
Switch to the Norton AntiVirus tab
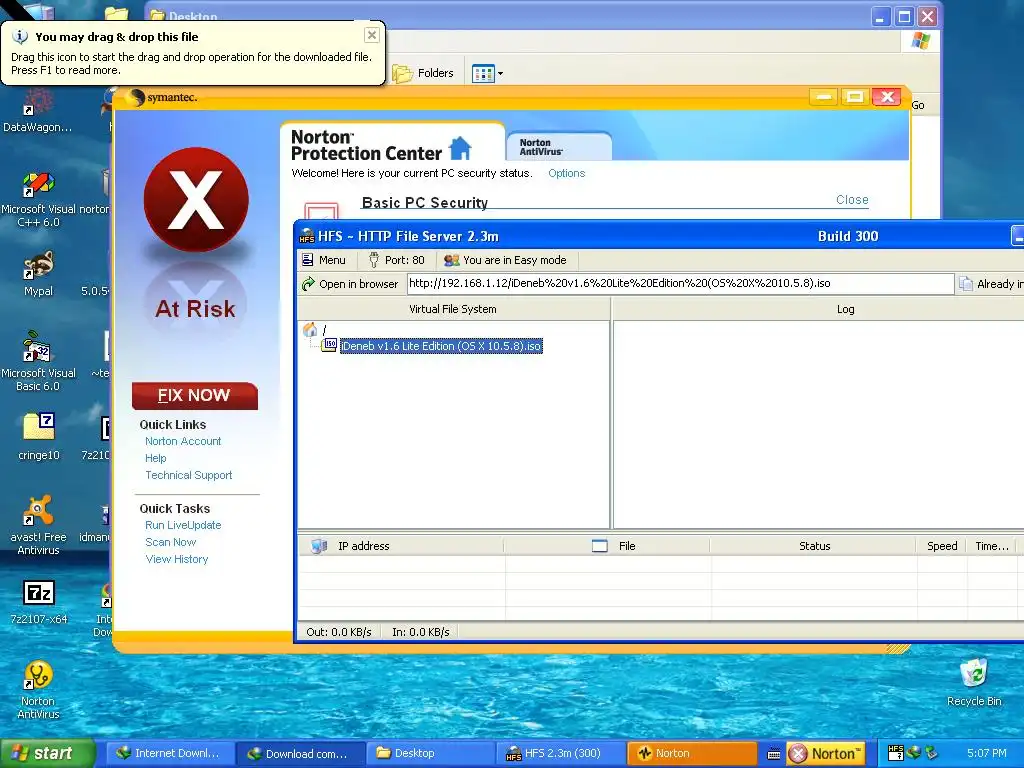(x=558, y=147)
